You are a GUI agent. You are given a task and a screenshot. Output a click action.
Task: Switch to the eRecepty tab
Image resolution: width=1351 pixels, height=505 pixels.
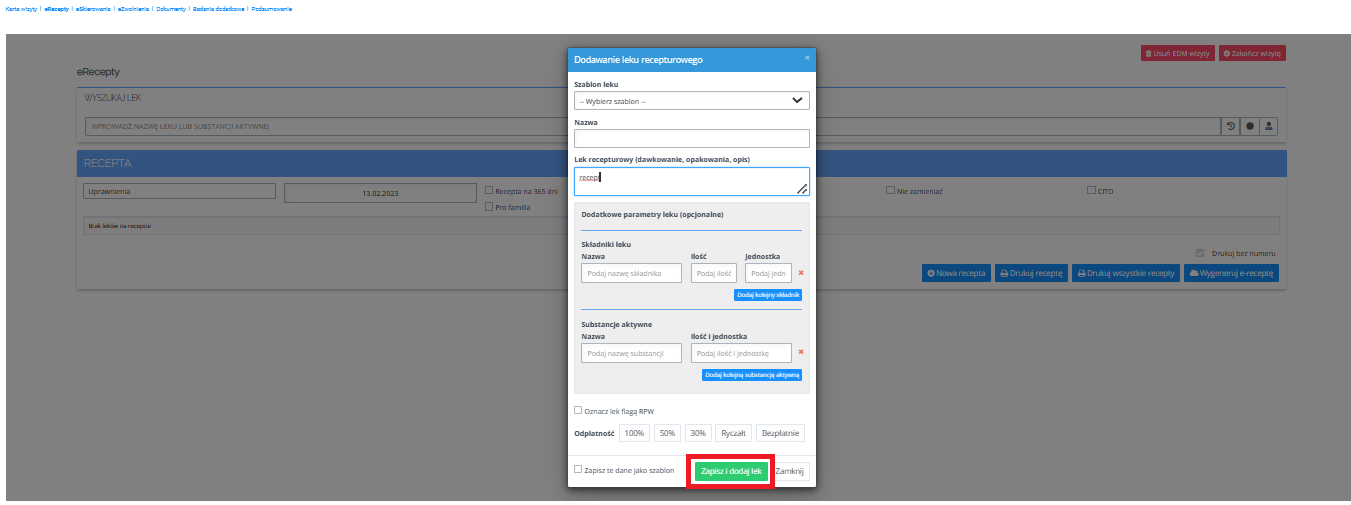[x=57, y=8]
